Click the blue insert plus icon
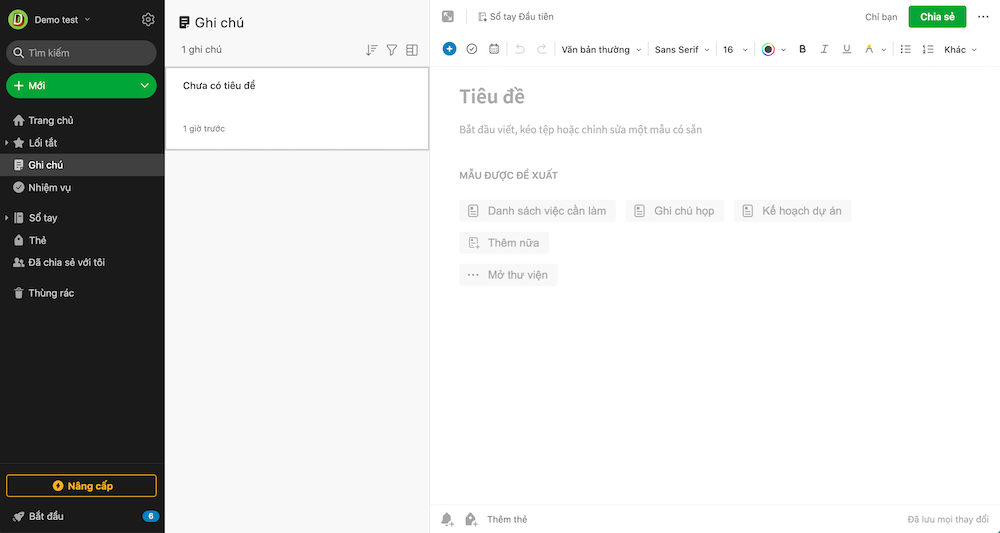1000x533 pixels. click(449, 49)
